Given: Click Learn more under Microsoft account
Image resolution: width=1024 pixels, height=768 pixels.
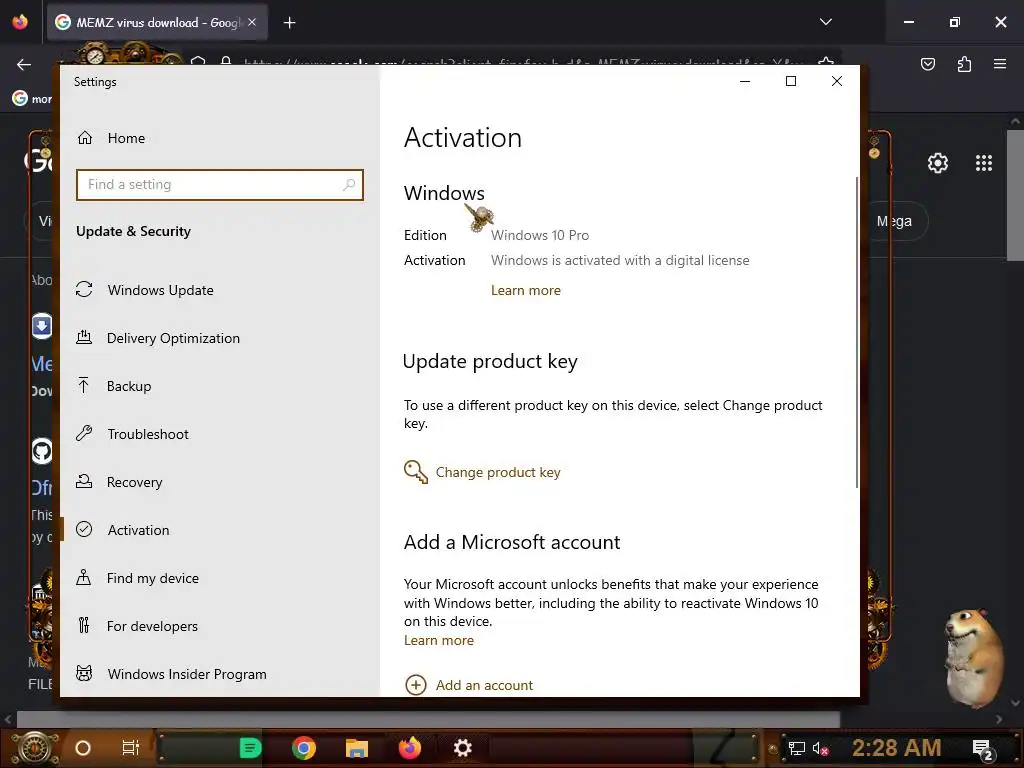Looking at the screenshot, I should 439,641.
